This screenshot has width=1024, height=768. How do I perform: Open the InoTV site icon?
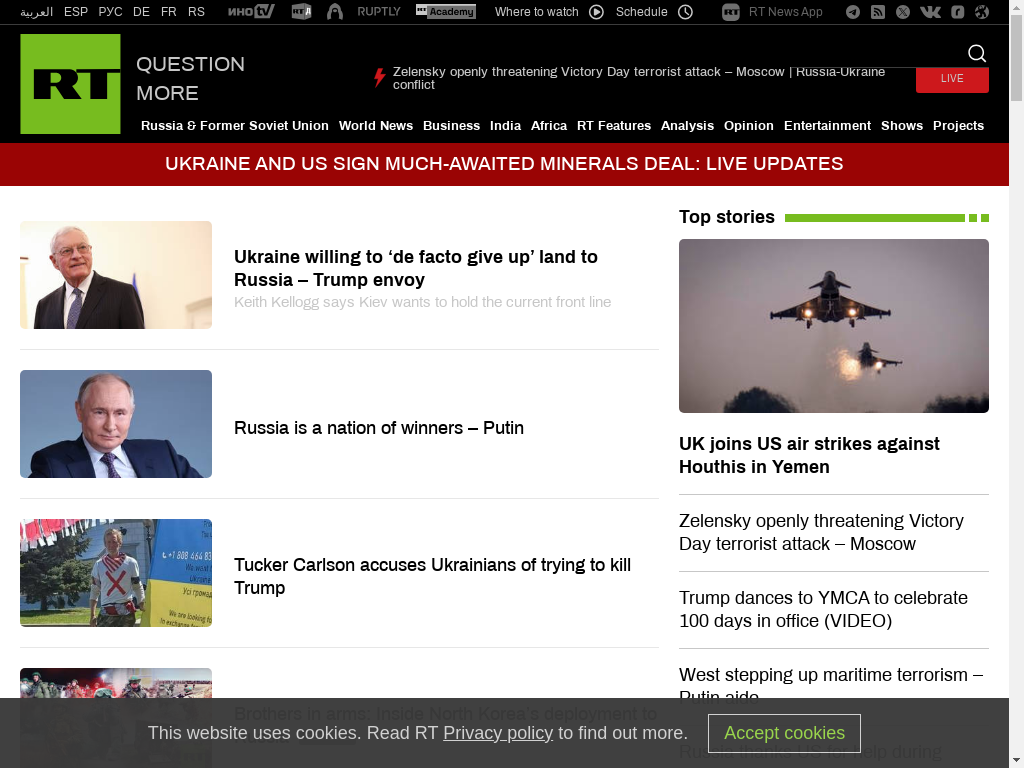[x=251, y=12]
